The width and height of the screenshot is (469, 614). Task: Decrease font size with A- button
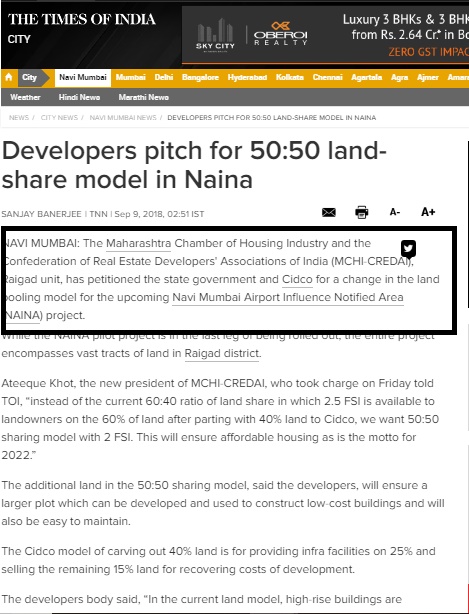click(x=395, y=212)
